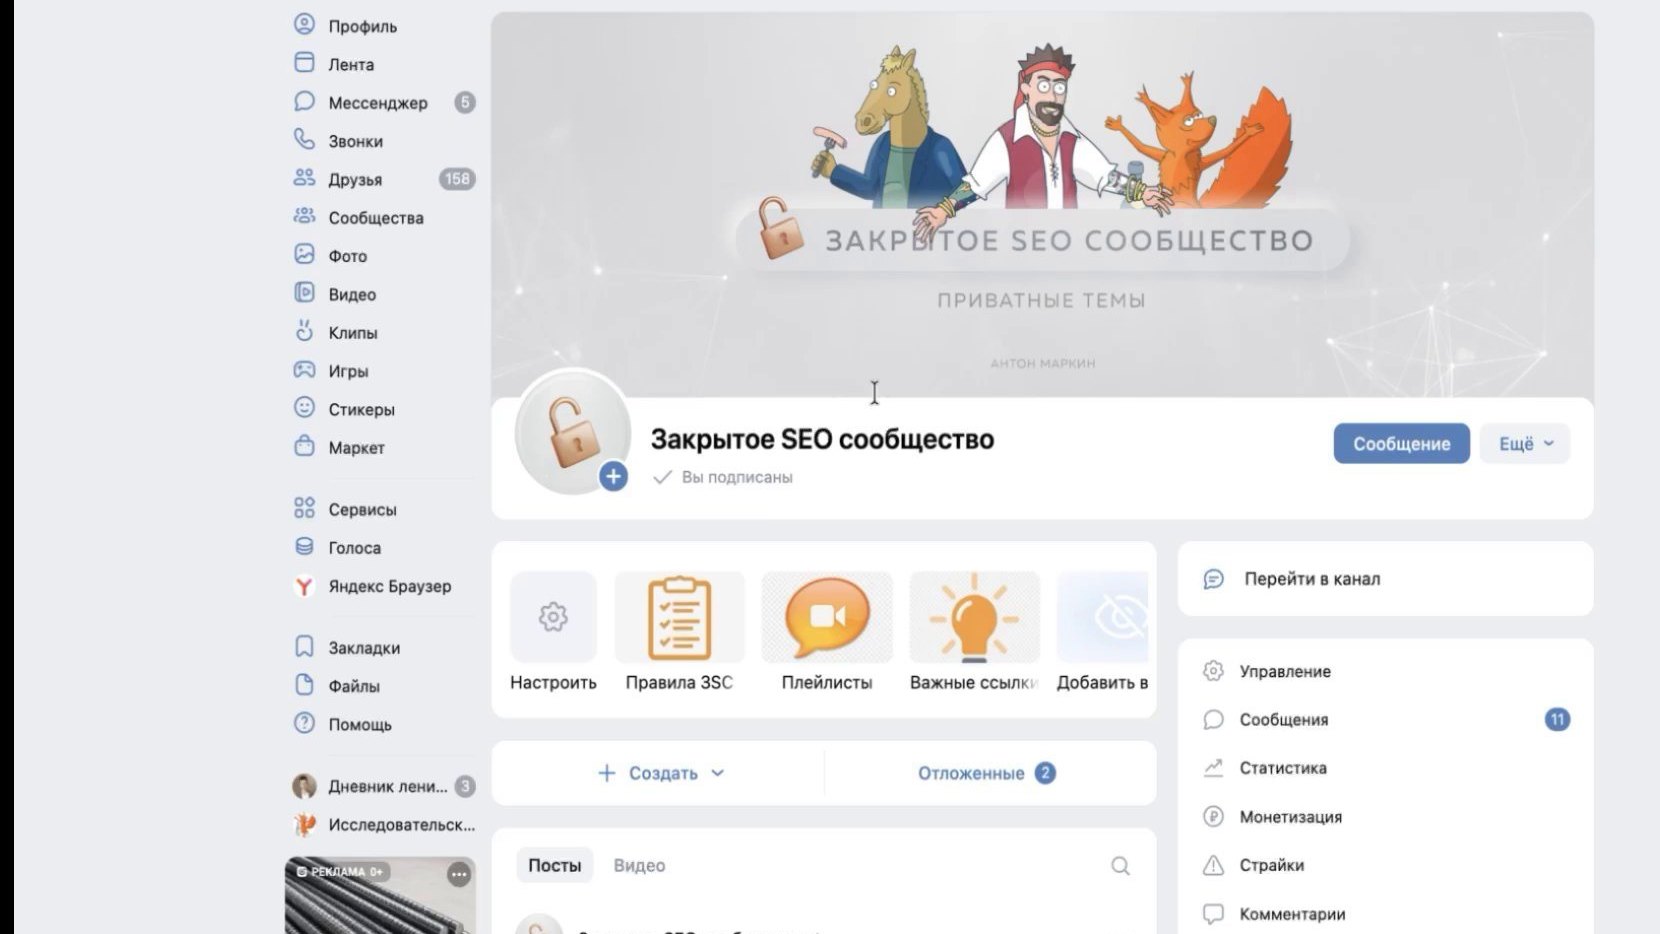Open the Правила ЗSC clipboard tile
Screen dimensions: 1660x934
coord(679,617)
